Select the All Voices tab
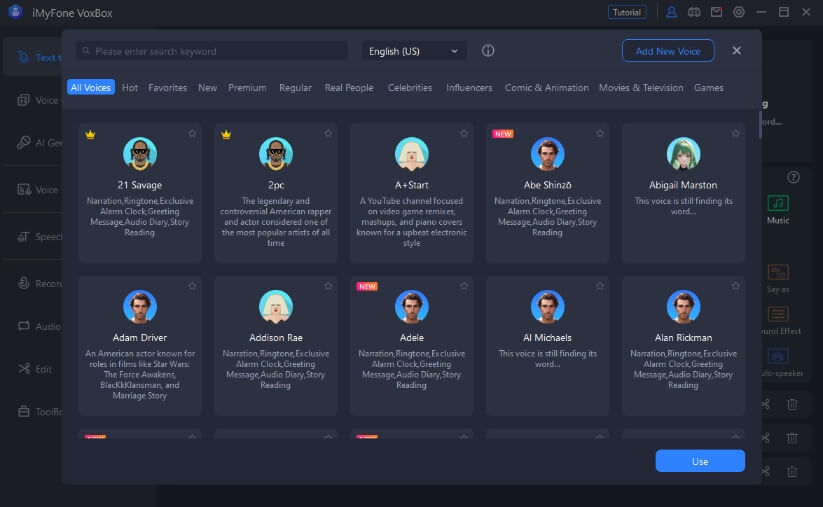 click(91, 87)
